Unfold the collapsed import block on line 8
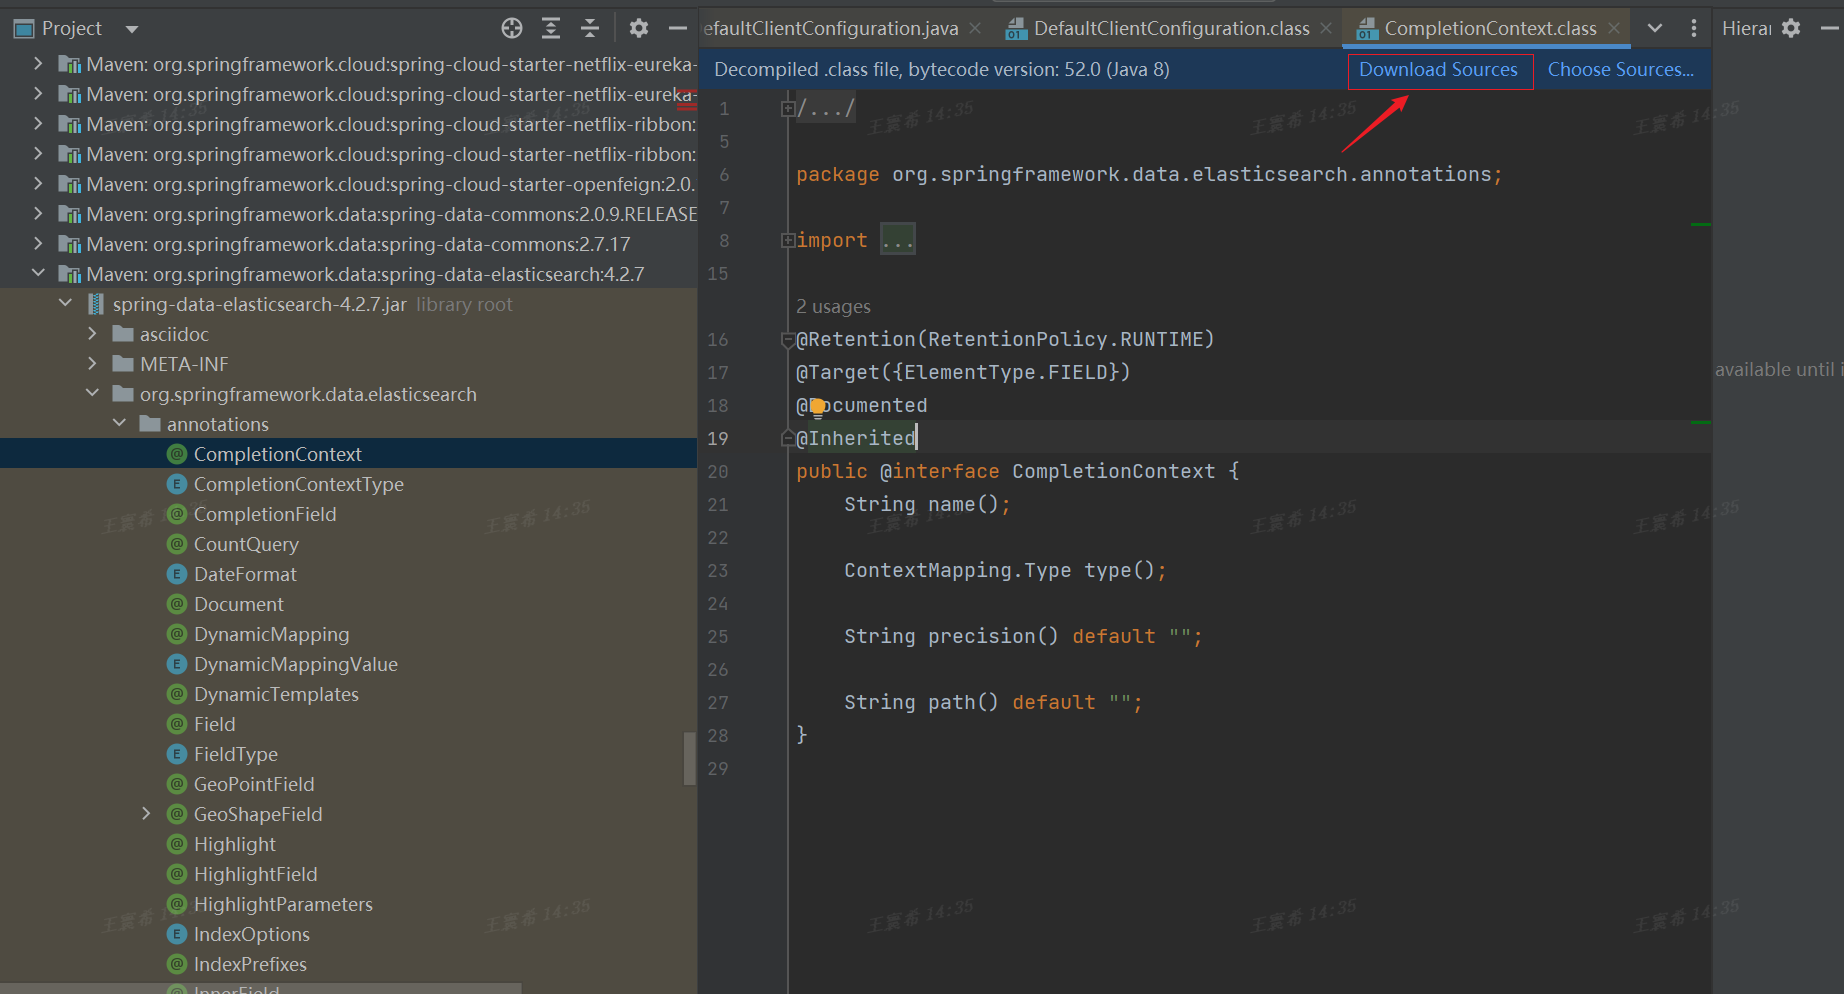1844x994 pixels. (788, 240)
